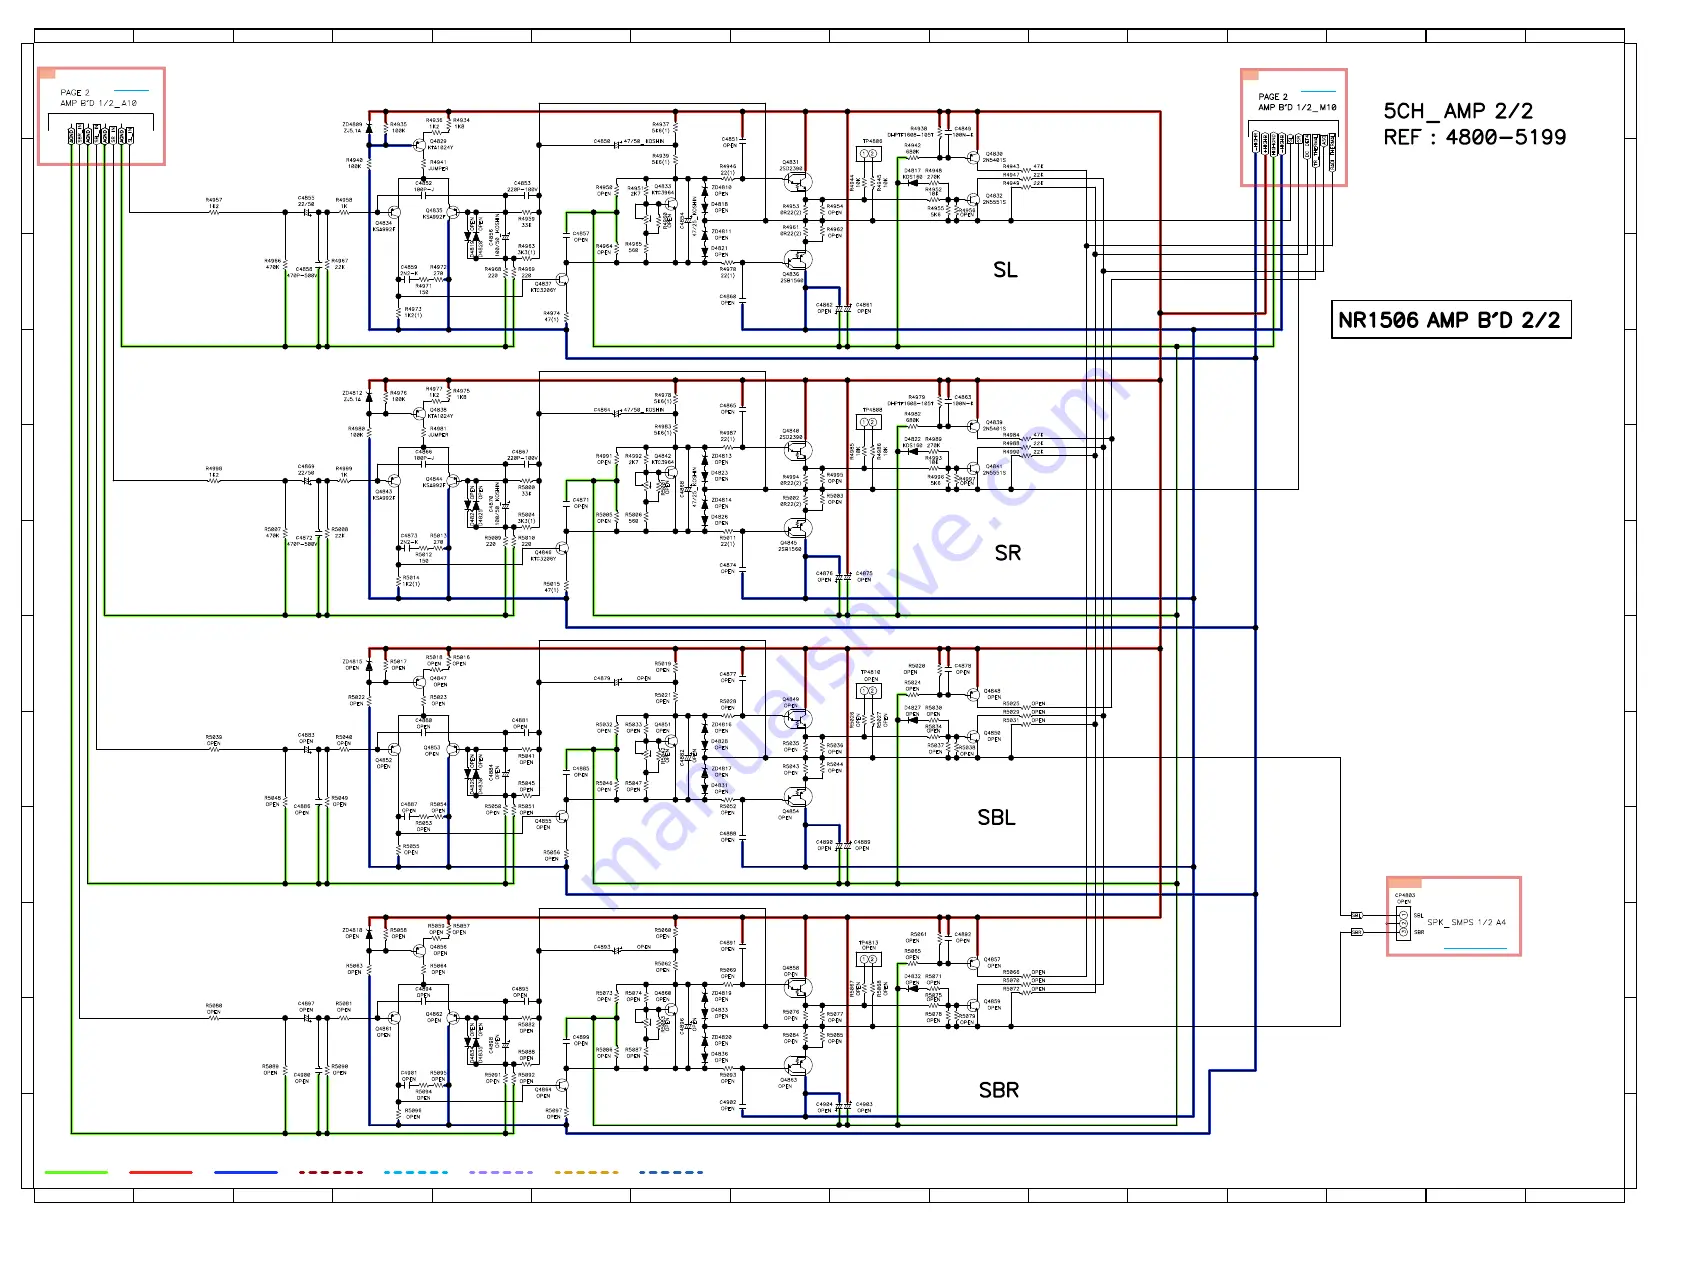Select the dashed dark-red legend line
The width and height of the screenshot is (1701, 1263).
coord(331,1172)
